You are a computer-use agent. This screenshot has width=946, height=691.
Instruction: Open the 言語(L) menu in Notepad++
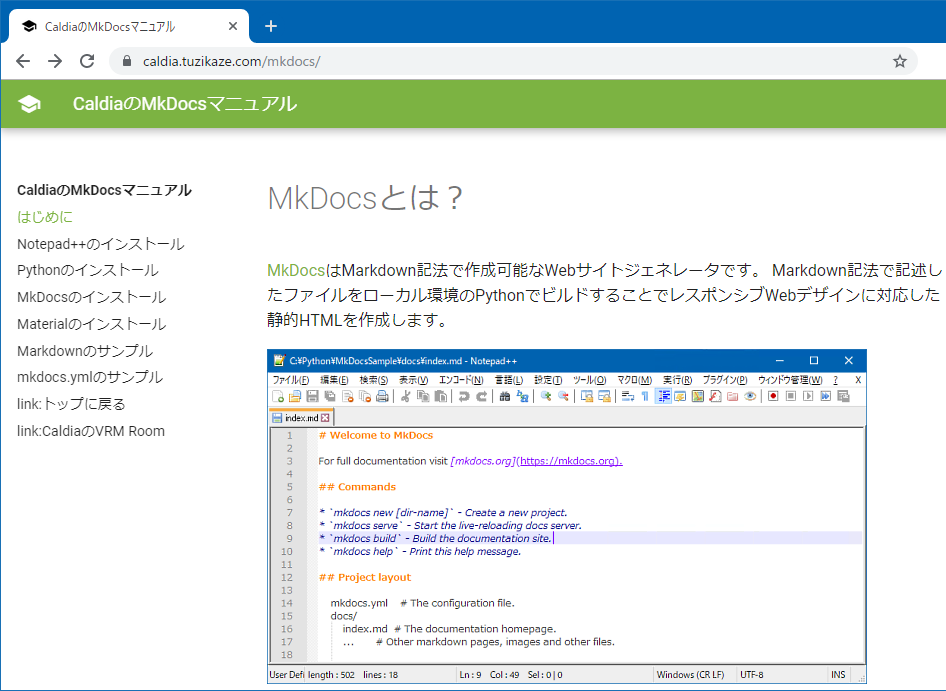point(509,380)
